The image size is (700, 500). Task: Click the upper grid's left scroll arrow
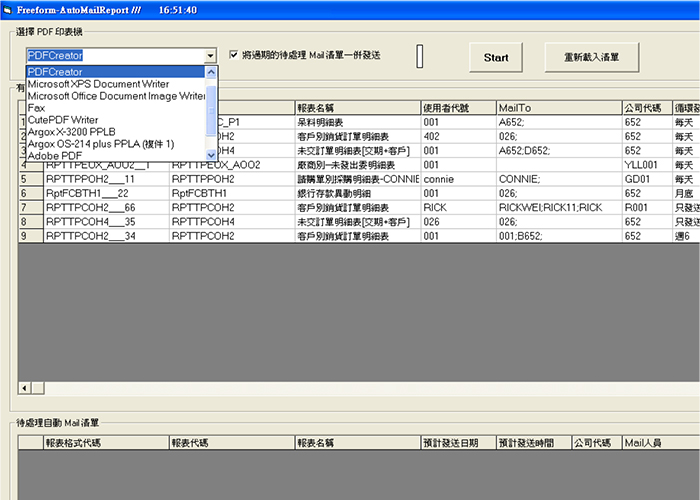click(x=25, y=388)
